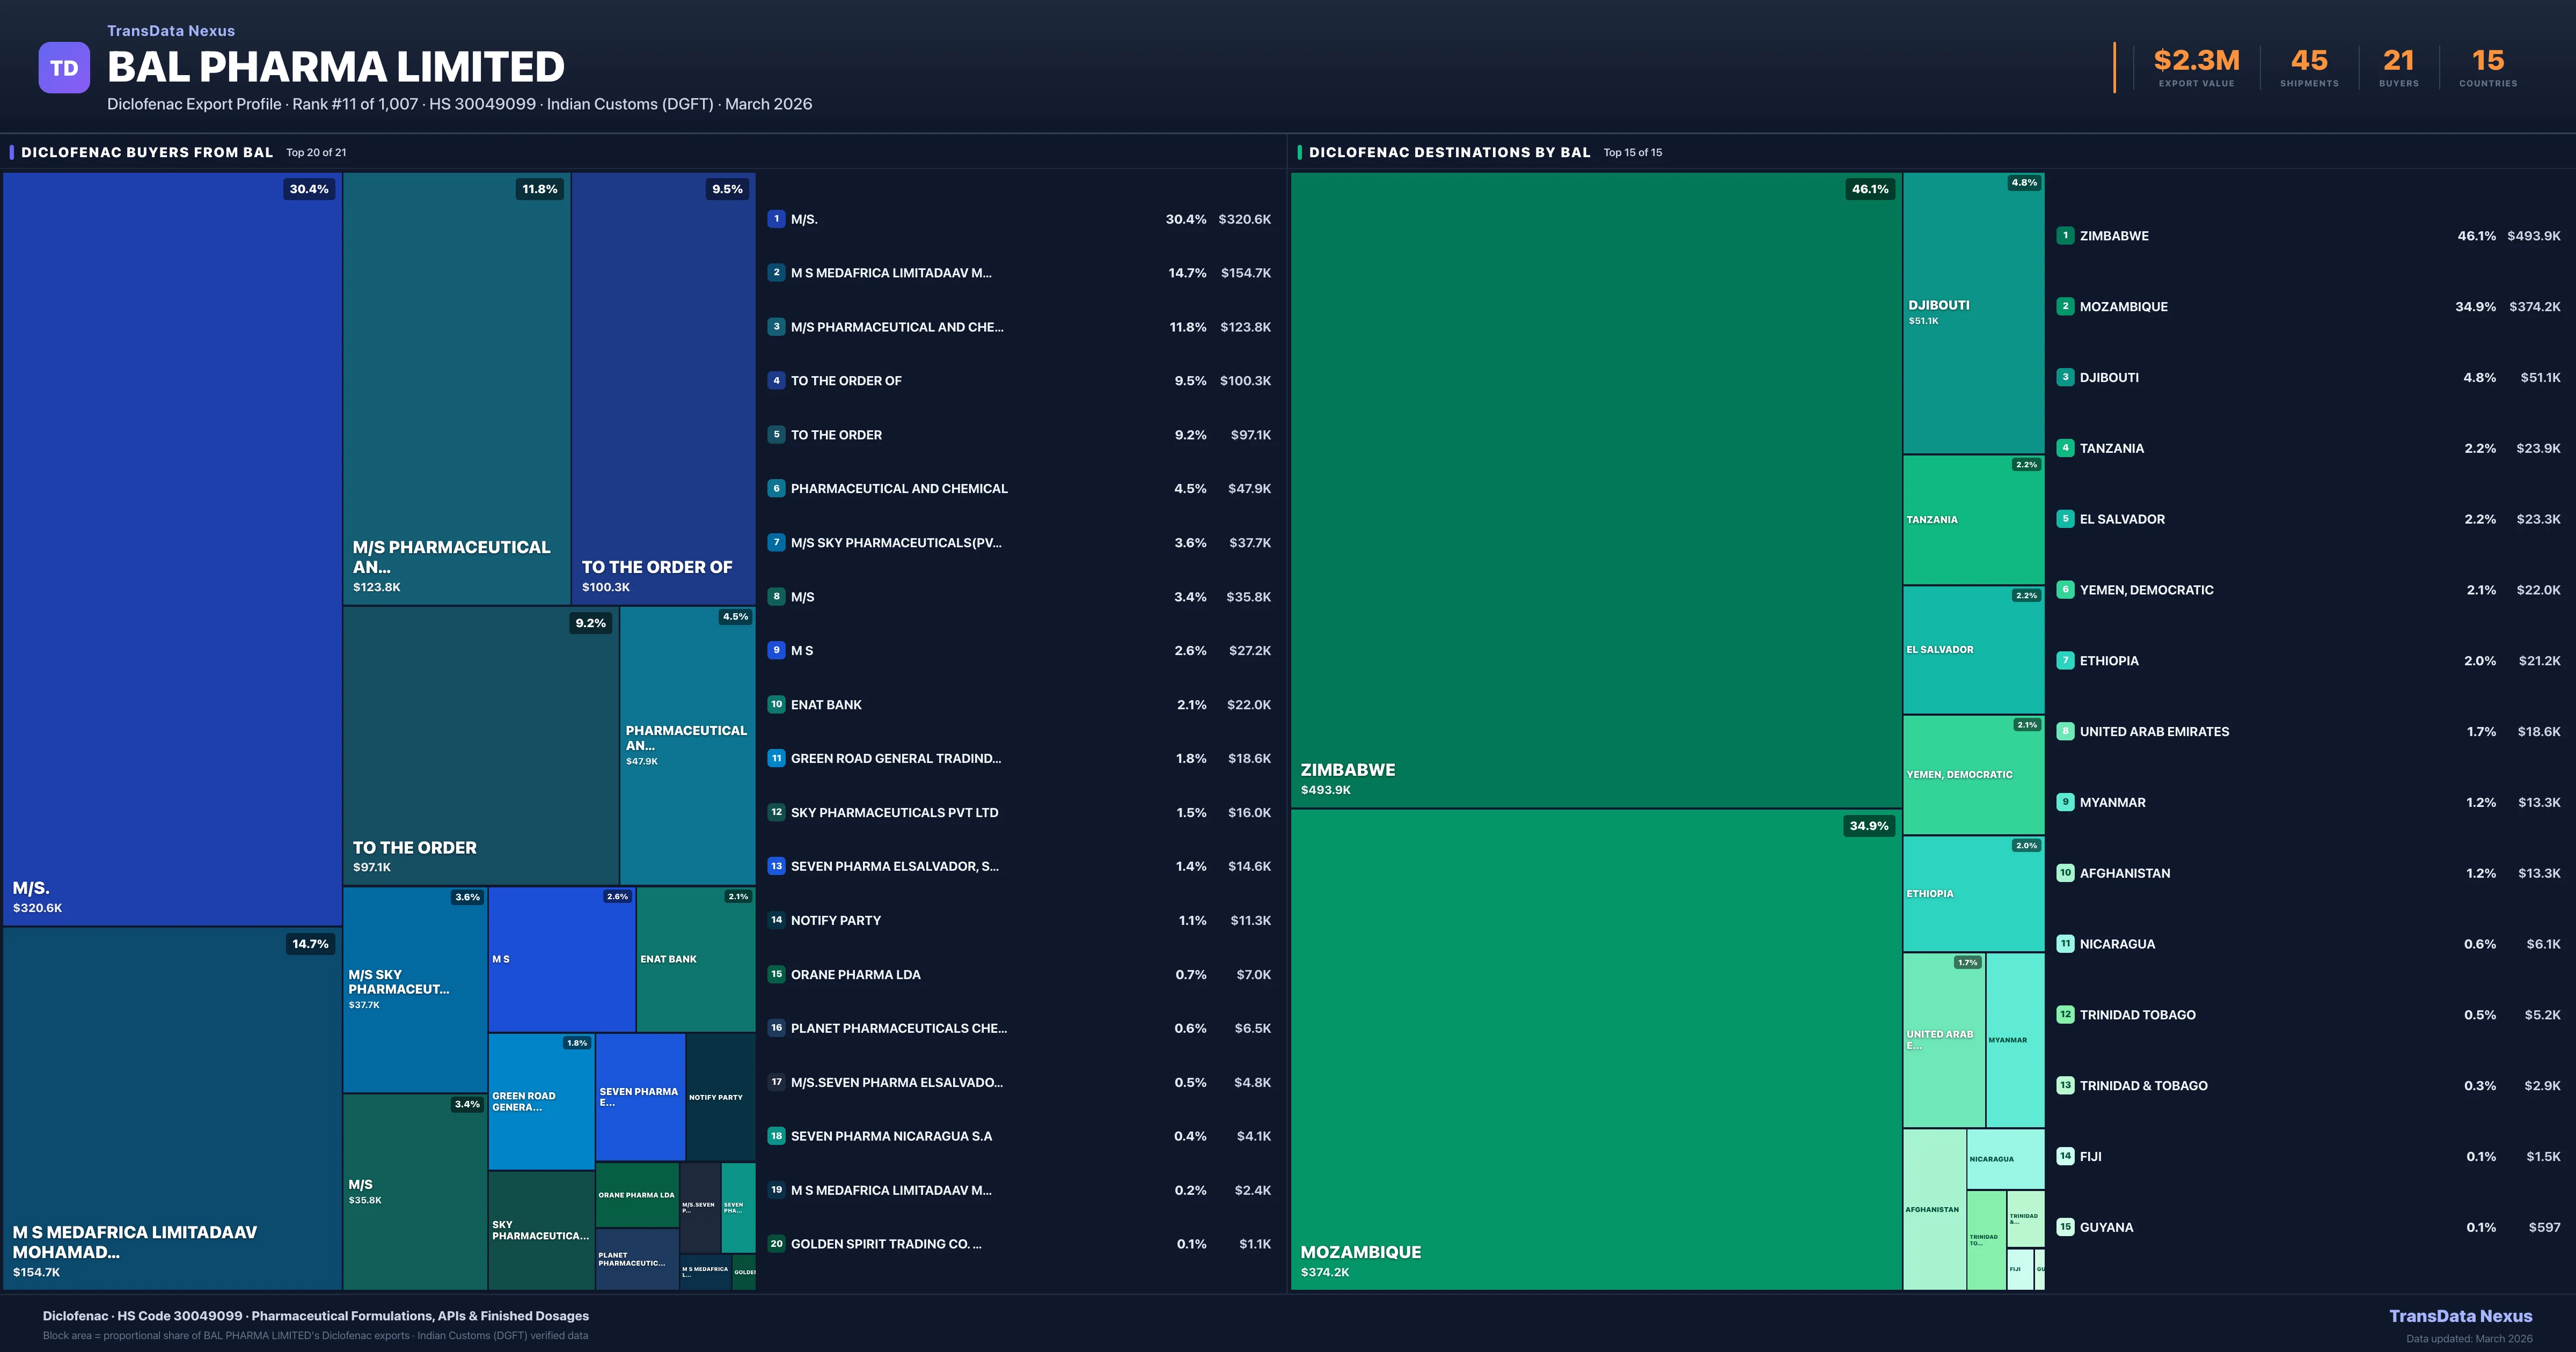Click the badge 10 next to ENAT BANK

(x=776, y=704)
